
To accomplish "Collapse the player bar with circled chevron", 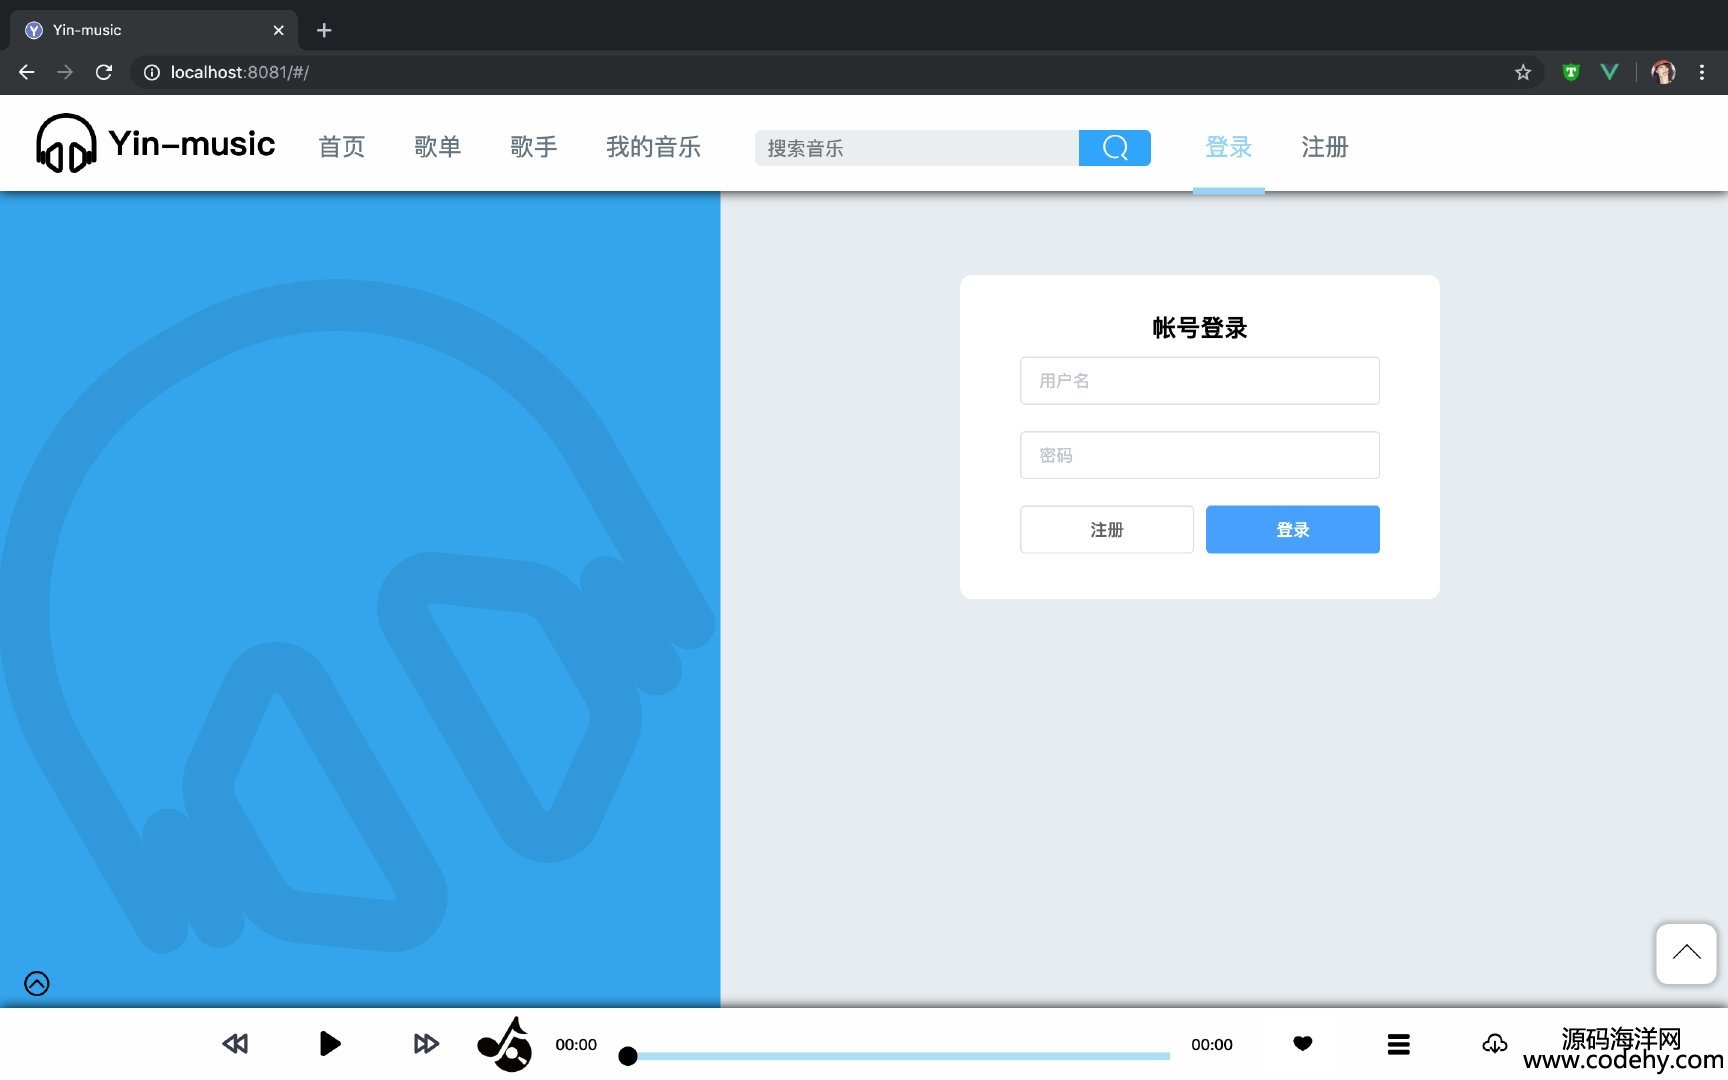I will [37, 984].
